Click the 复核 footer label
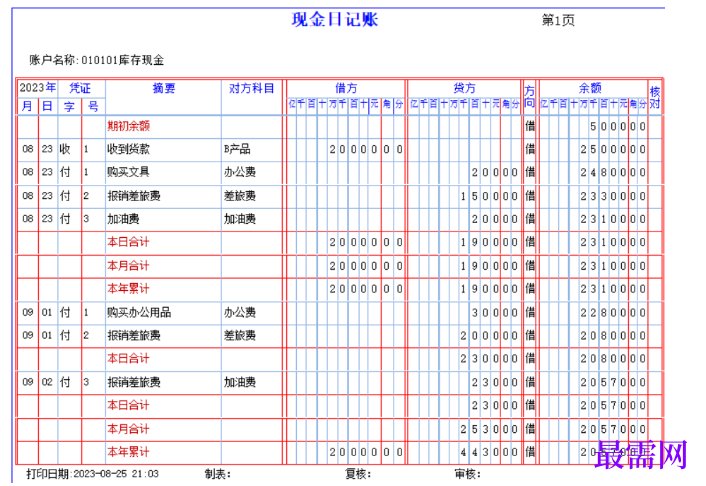Screen dimensions: 706x486 pyautogui.click(x=358, y=474)
